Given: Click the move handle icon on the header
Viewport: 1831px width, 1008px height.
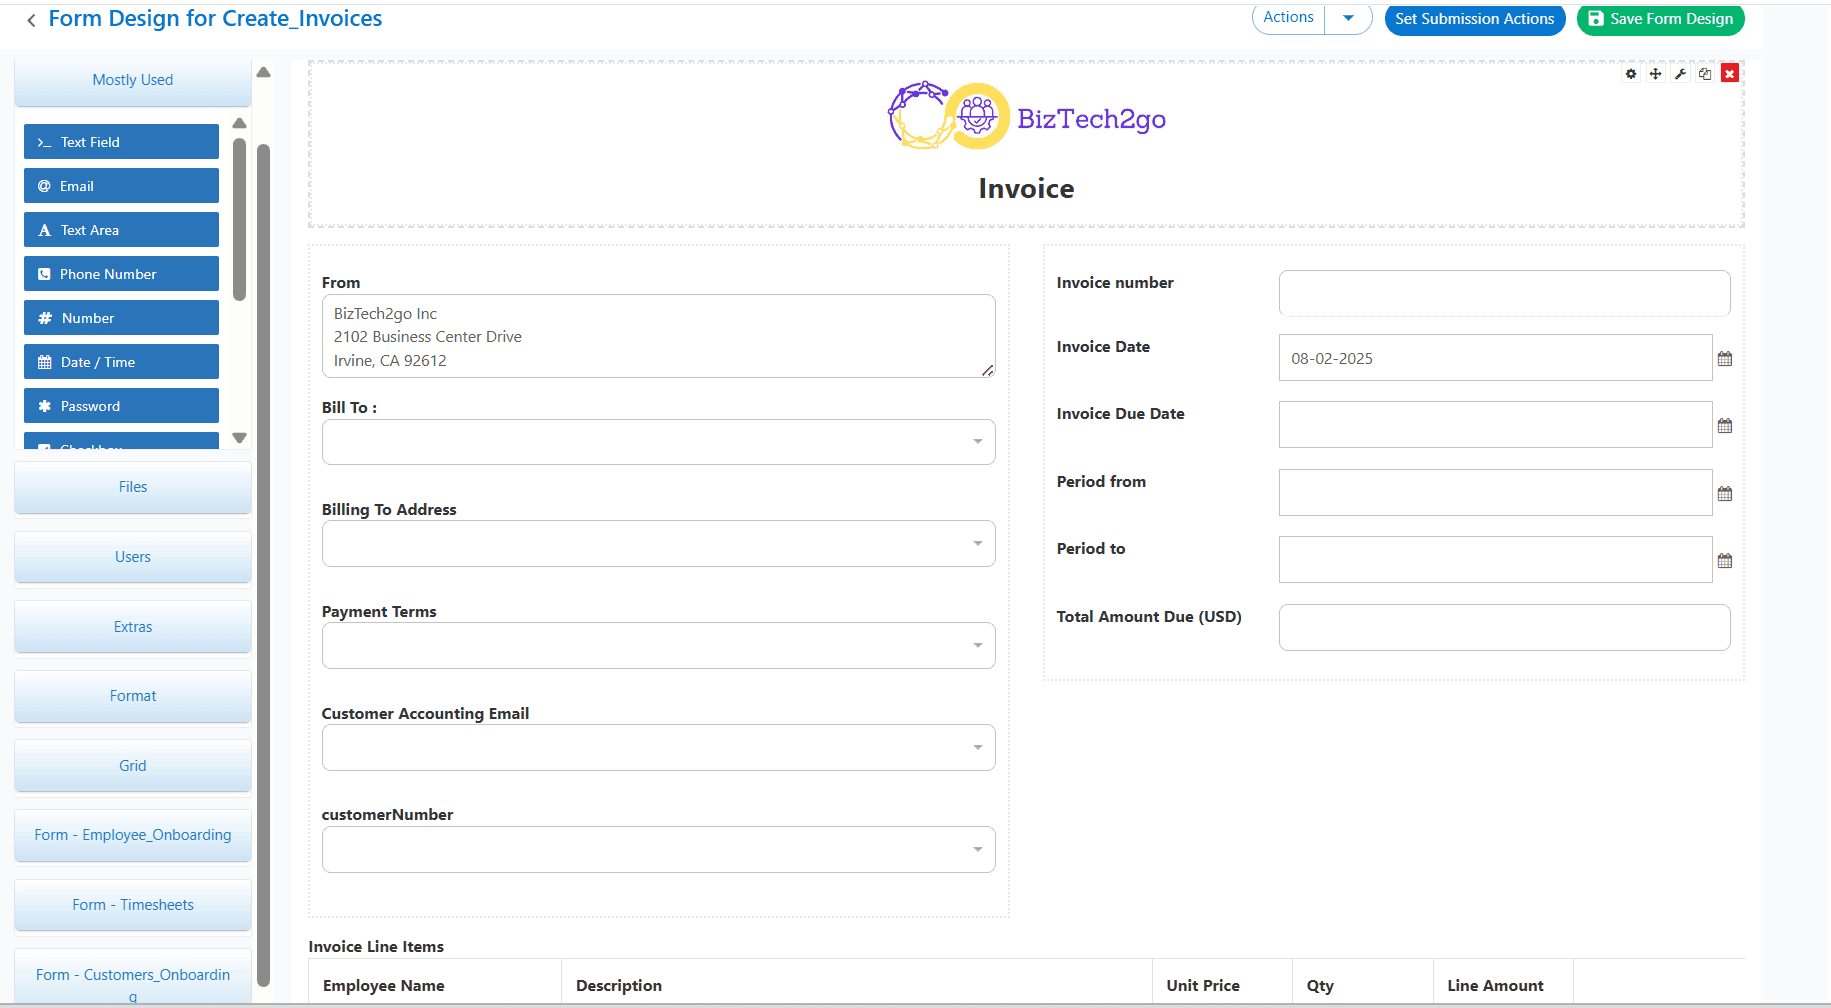Looking at the screenshot, I should pos(1656,73).
